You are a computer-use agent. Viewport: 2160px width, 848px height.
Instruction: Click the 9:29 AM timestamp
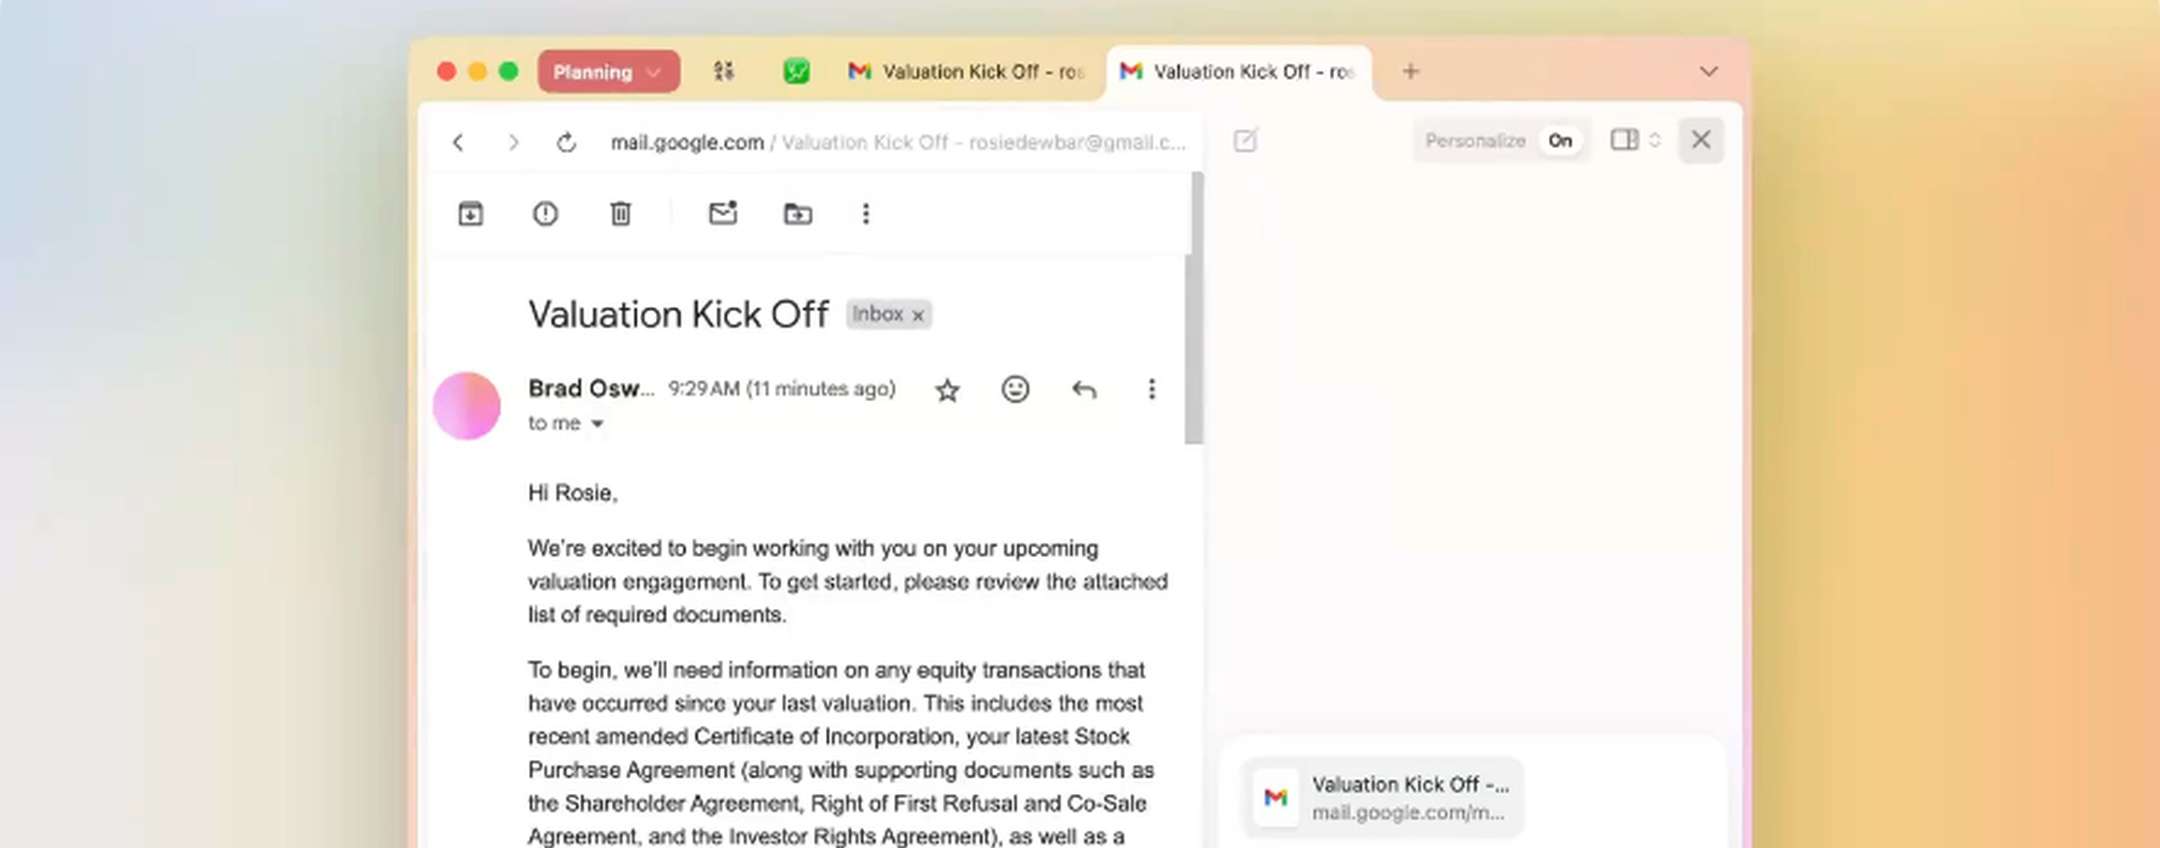coord(782,389)
